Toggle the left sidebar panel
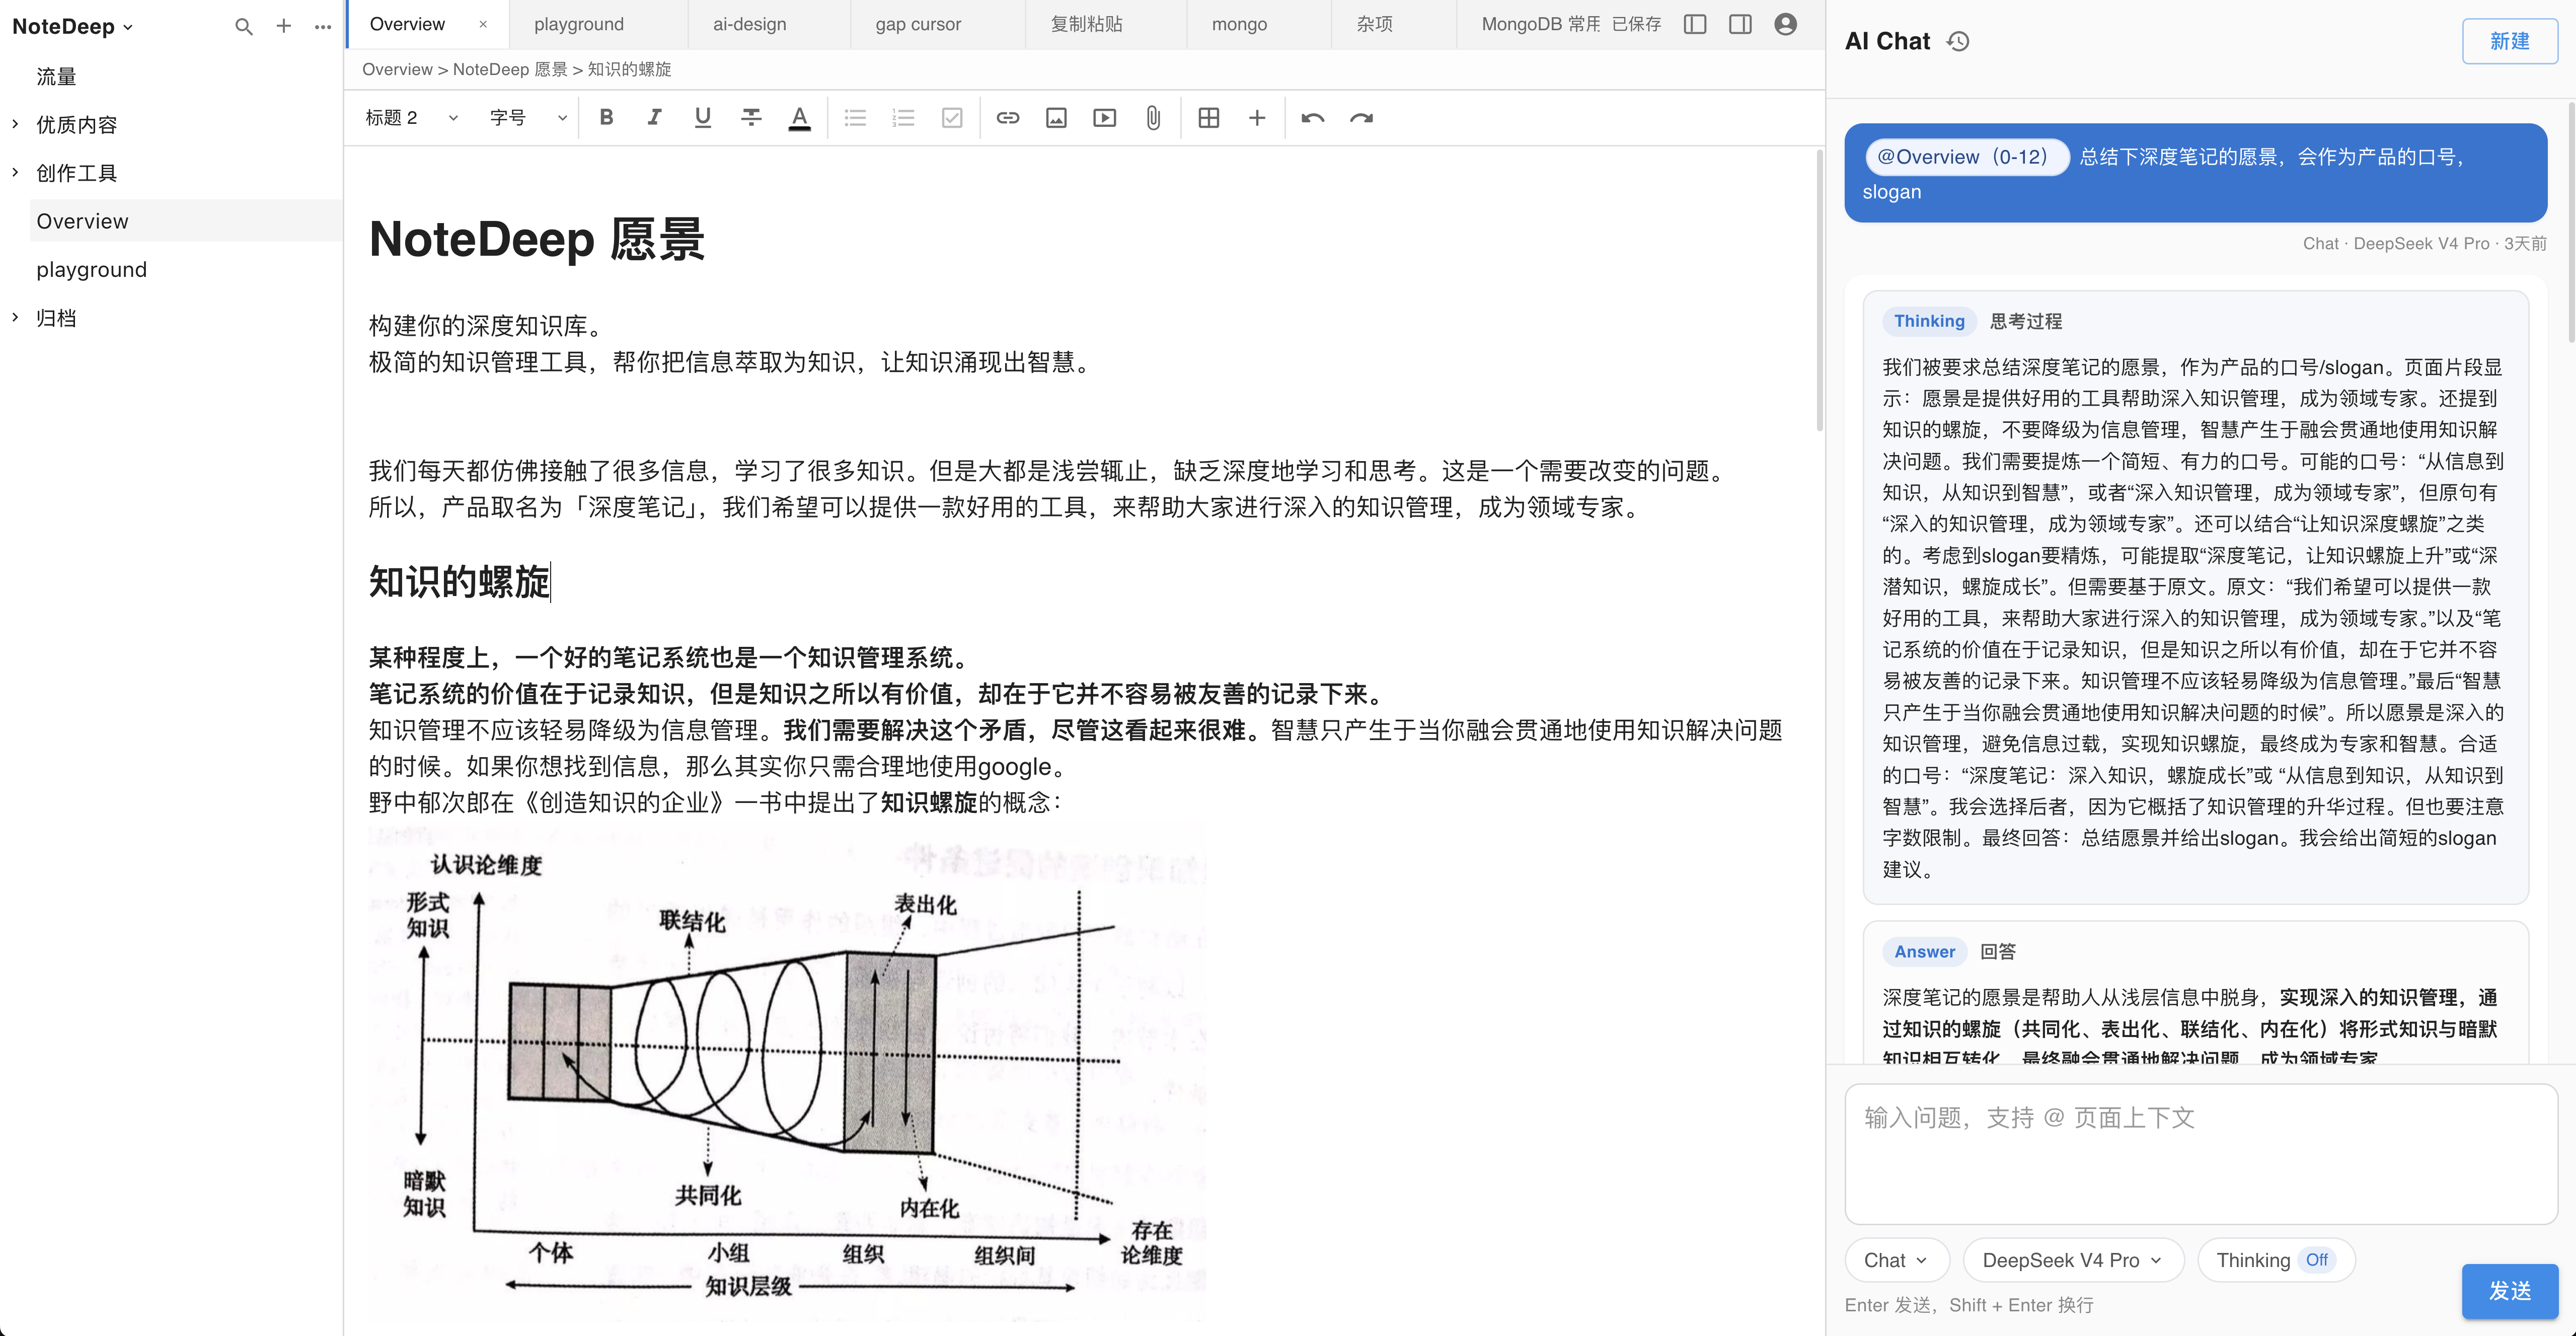Image resolution: width=2576 pixels, height=1336 pixels. pos(1695,24)
